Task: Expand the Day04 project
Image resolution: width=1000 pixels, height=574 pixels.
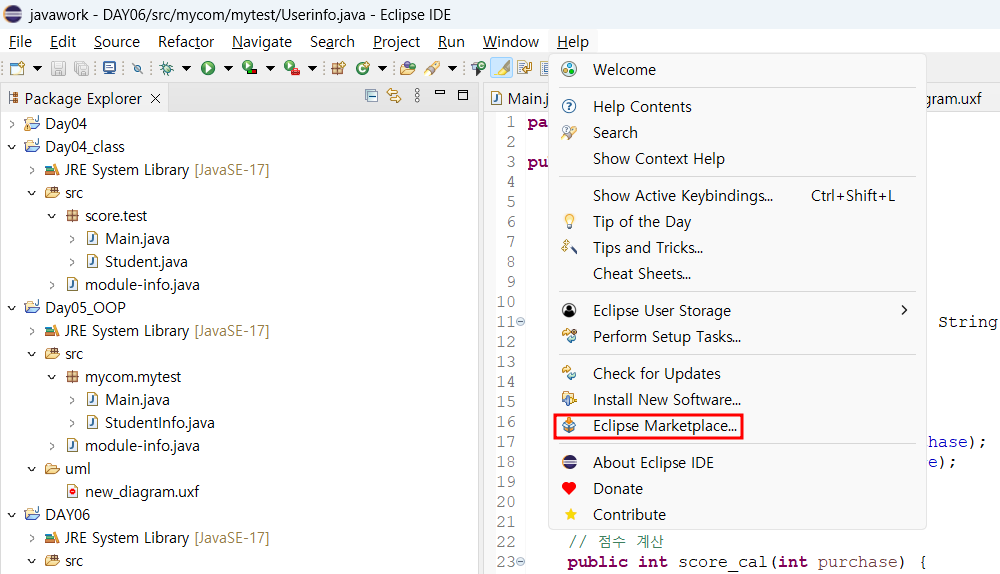Action: click(11, 124)
